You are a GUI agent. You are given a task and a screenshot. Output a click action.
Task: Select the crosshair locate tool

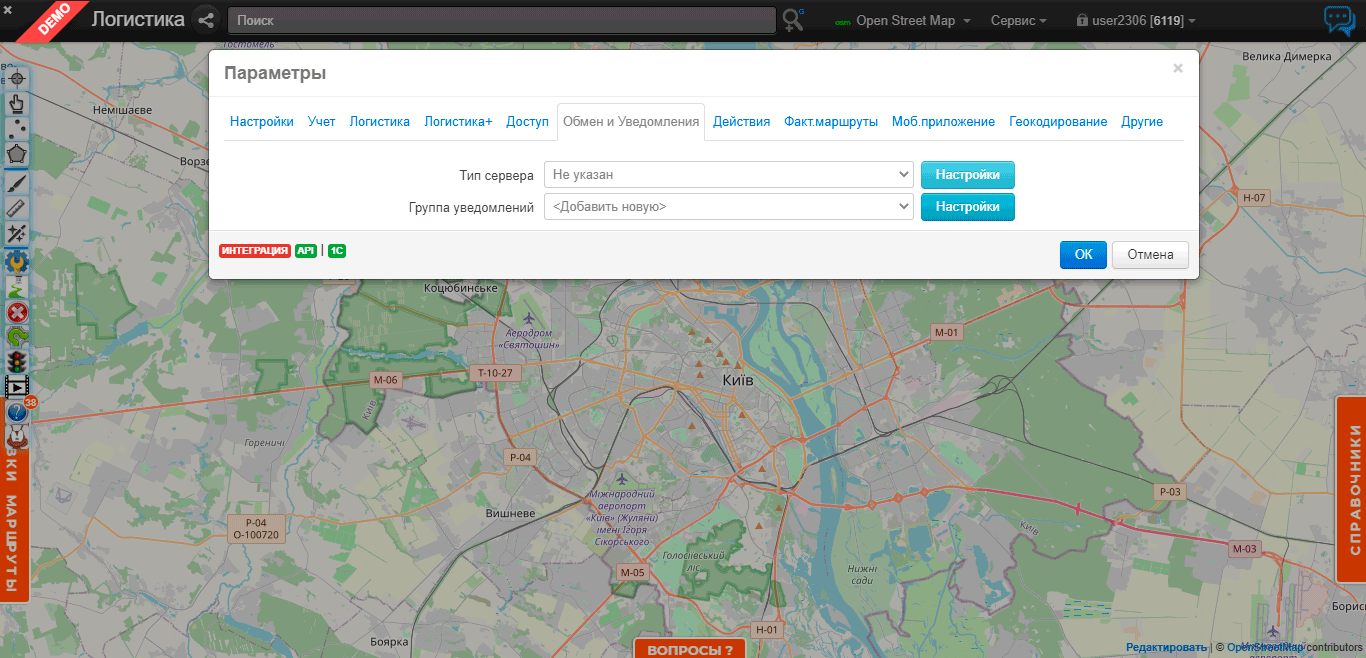click(17, 78)
